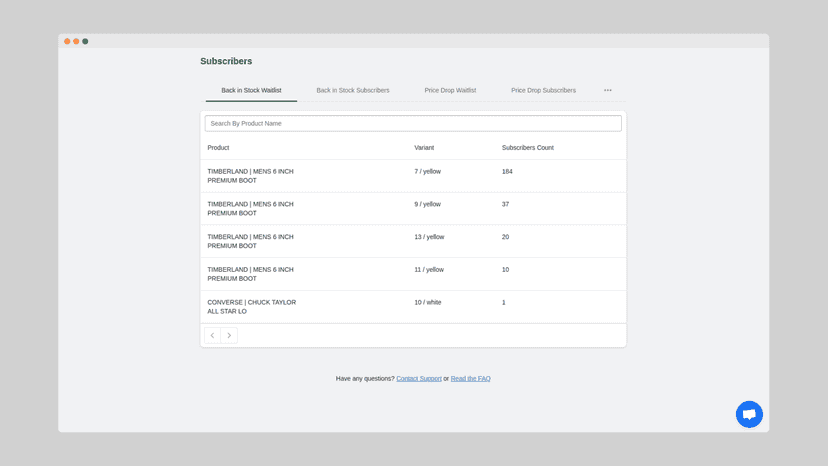The image size is (828, 466).
Task: Select the Timberland boot row with 13 / yellow
Action: [x=413, y=241]
